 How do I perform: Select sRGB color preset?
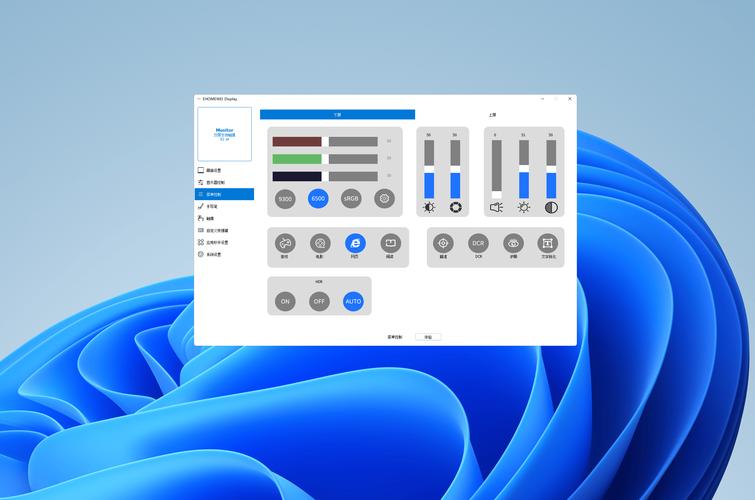click(351, 198)
